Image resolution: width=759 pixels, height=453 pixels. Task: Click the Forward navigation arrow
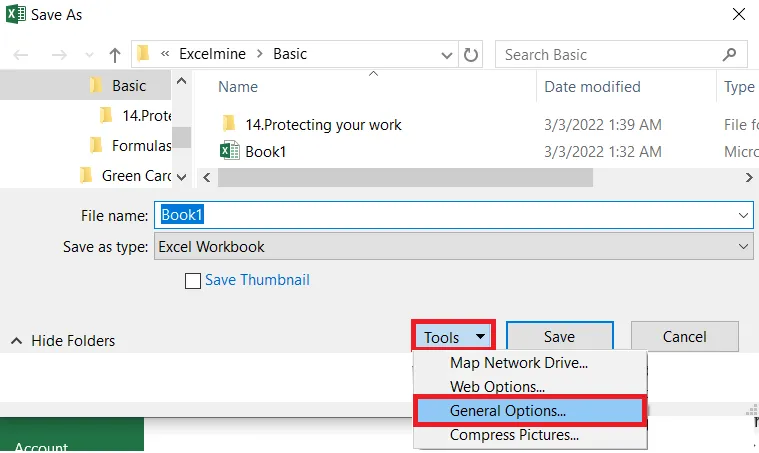click(x=59, y=55)
